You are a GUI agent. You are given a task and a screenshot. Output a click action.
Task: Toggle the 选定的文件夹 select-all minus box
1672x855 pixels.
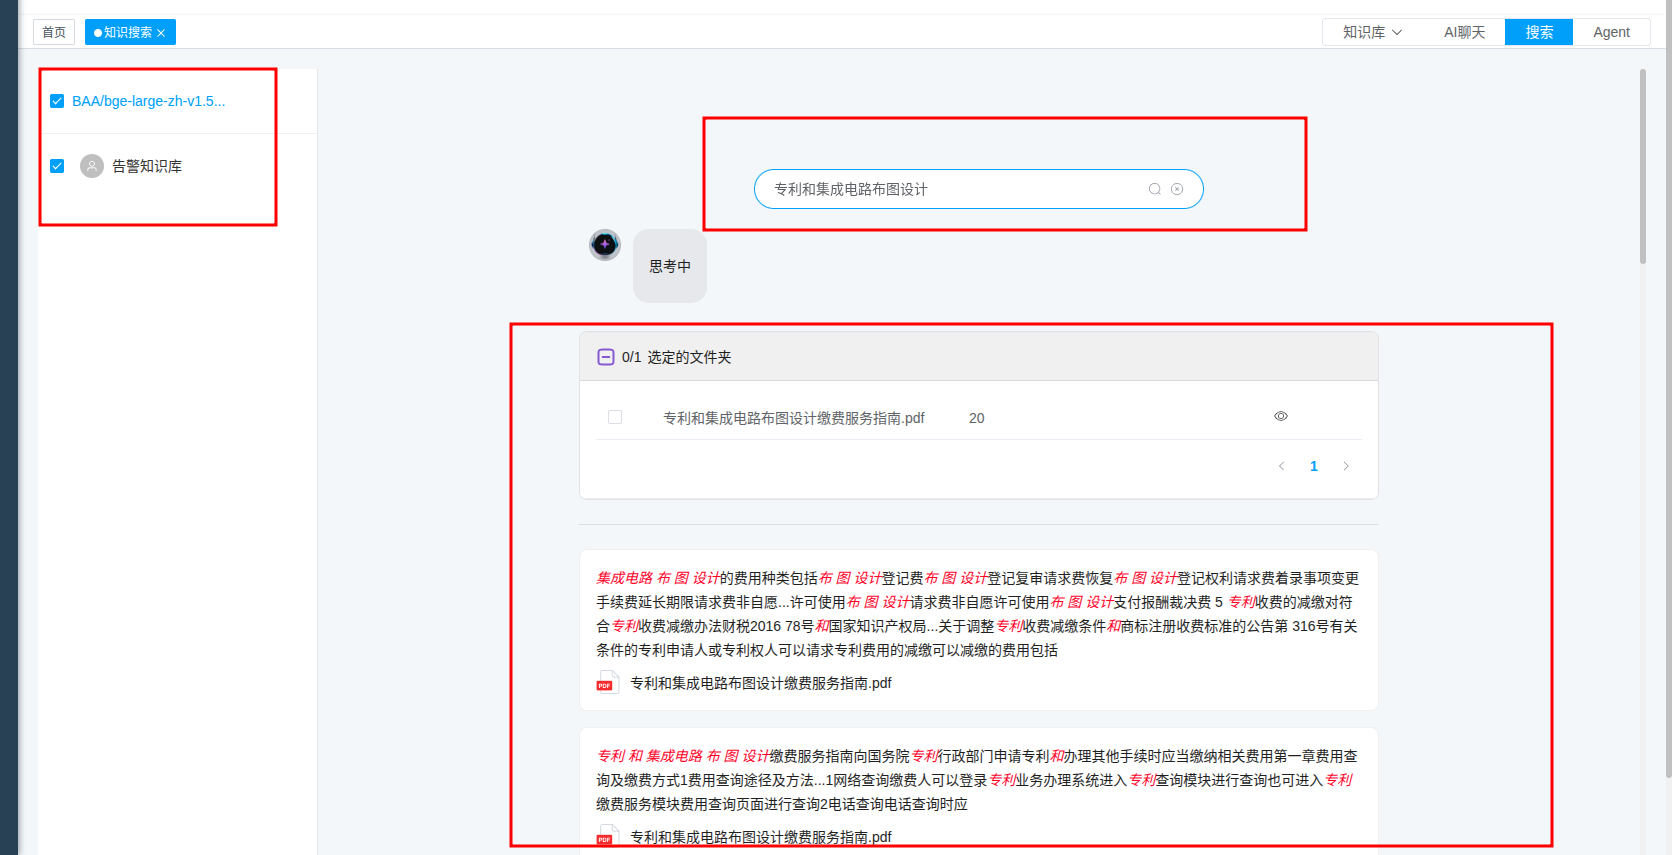[x=605, y=357]
